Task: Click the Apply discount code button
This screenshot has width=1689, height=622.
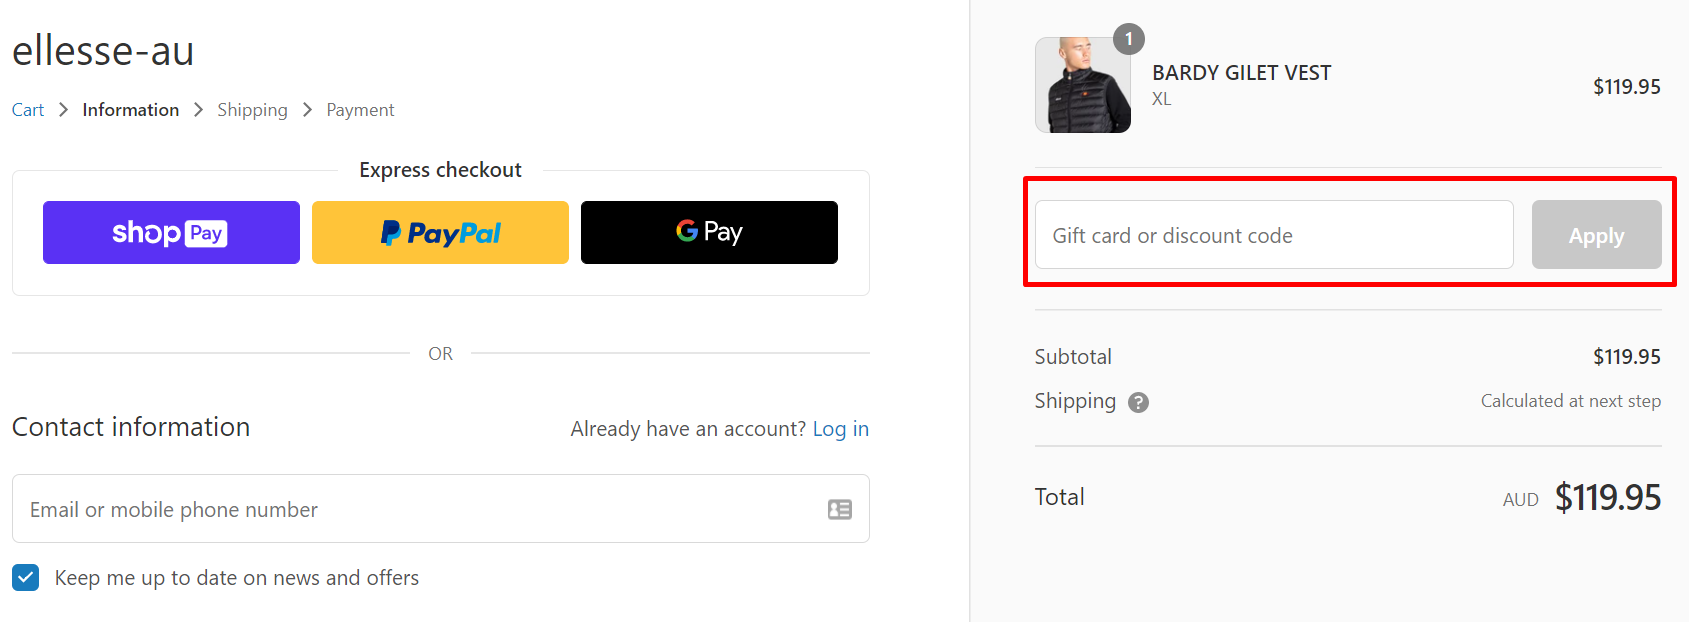Action: (x=1596, y=235)
